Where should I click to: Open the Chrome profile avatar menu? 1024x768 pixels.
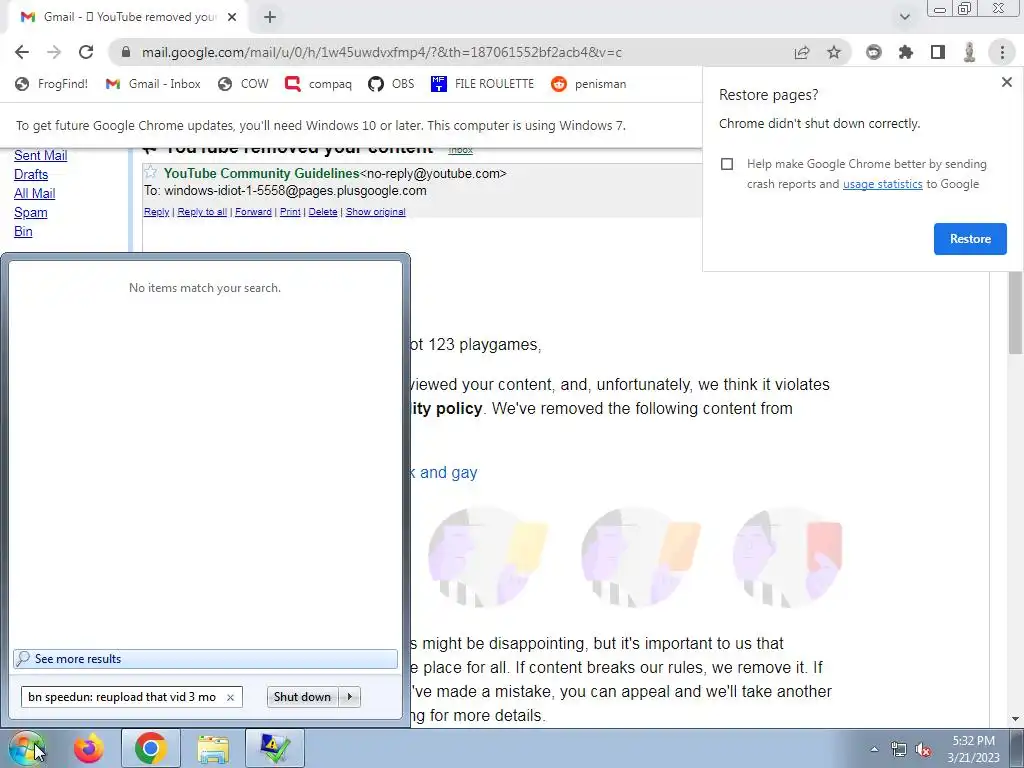coord(969,52)
